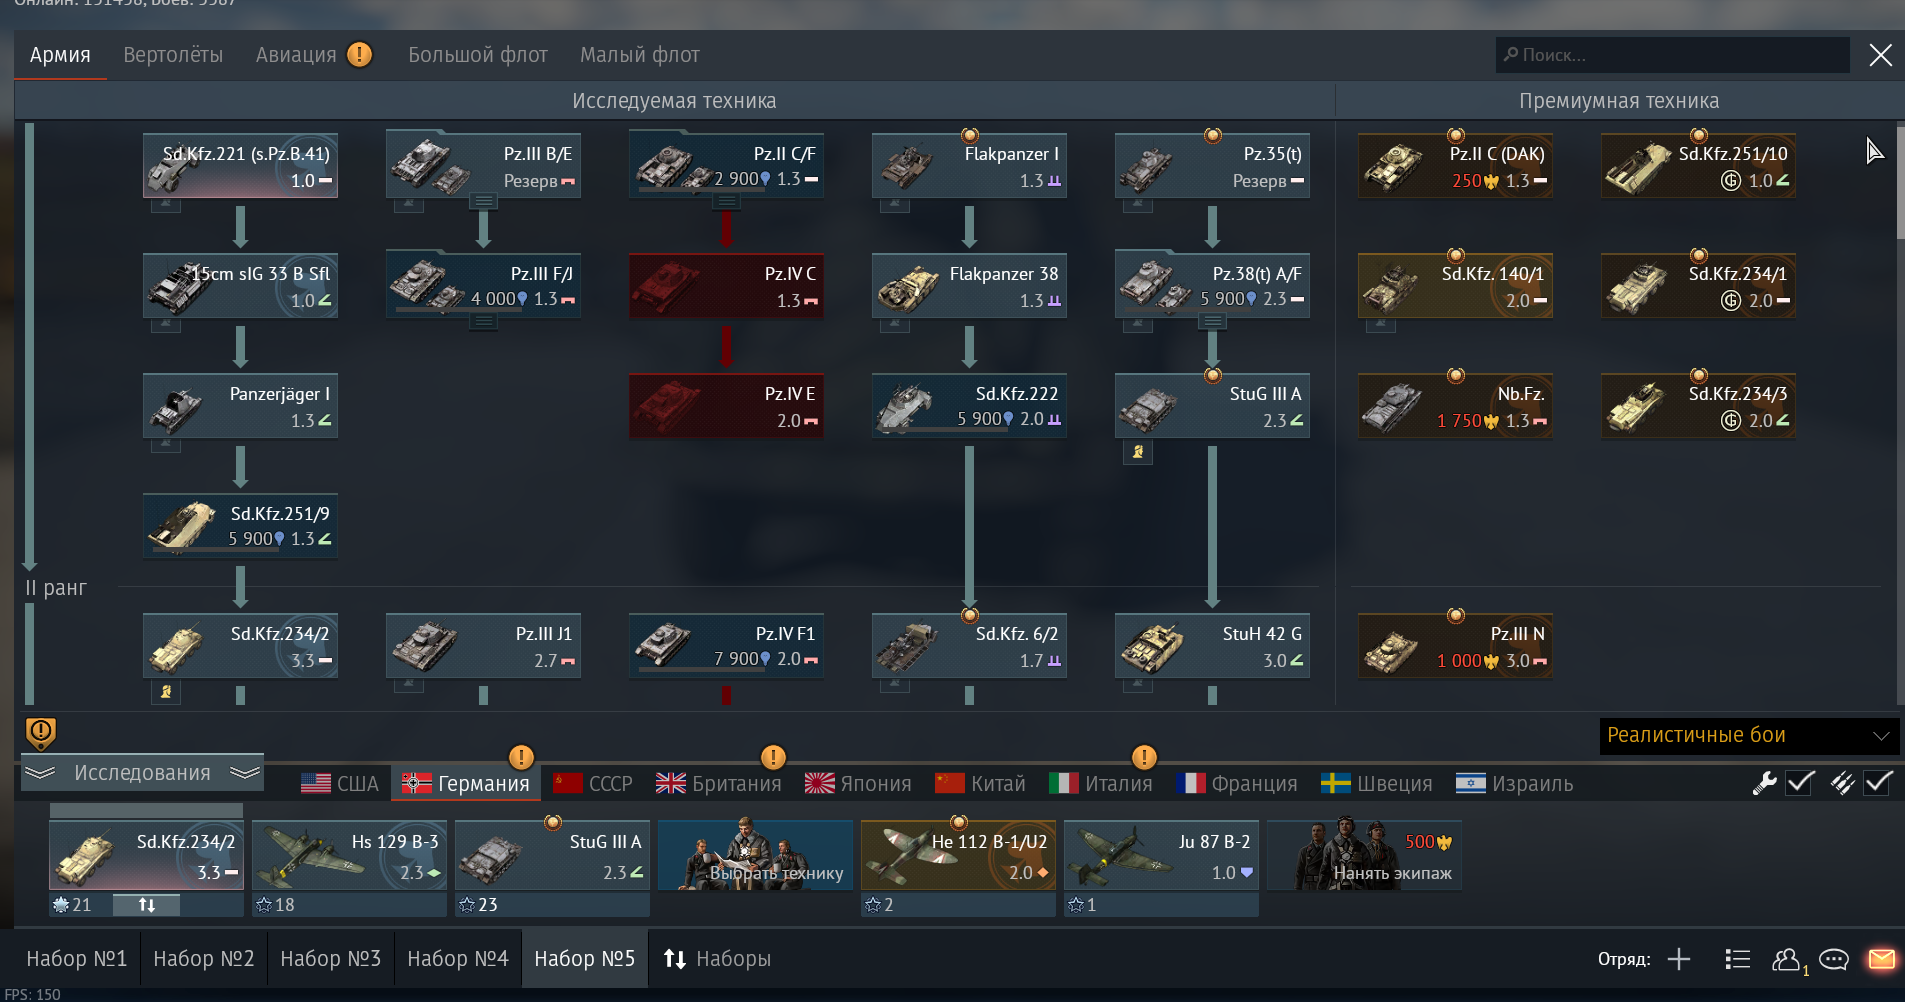Switch to the Большой флот tab

coord(478,55)
